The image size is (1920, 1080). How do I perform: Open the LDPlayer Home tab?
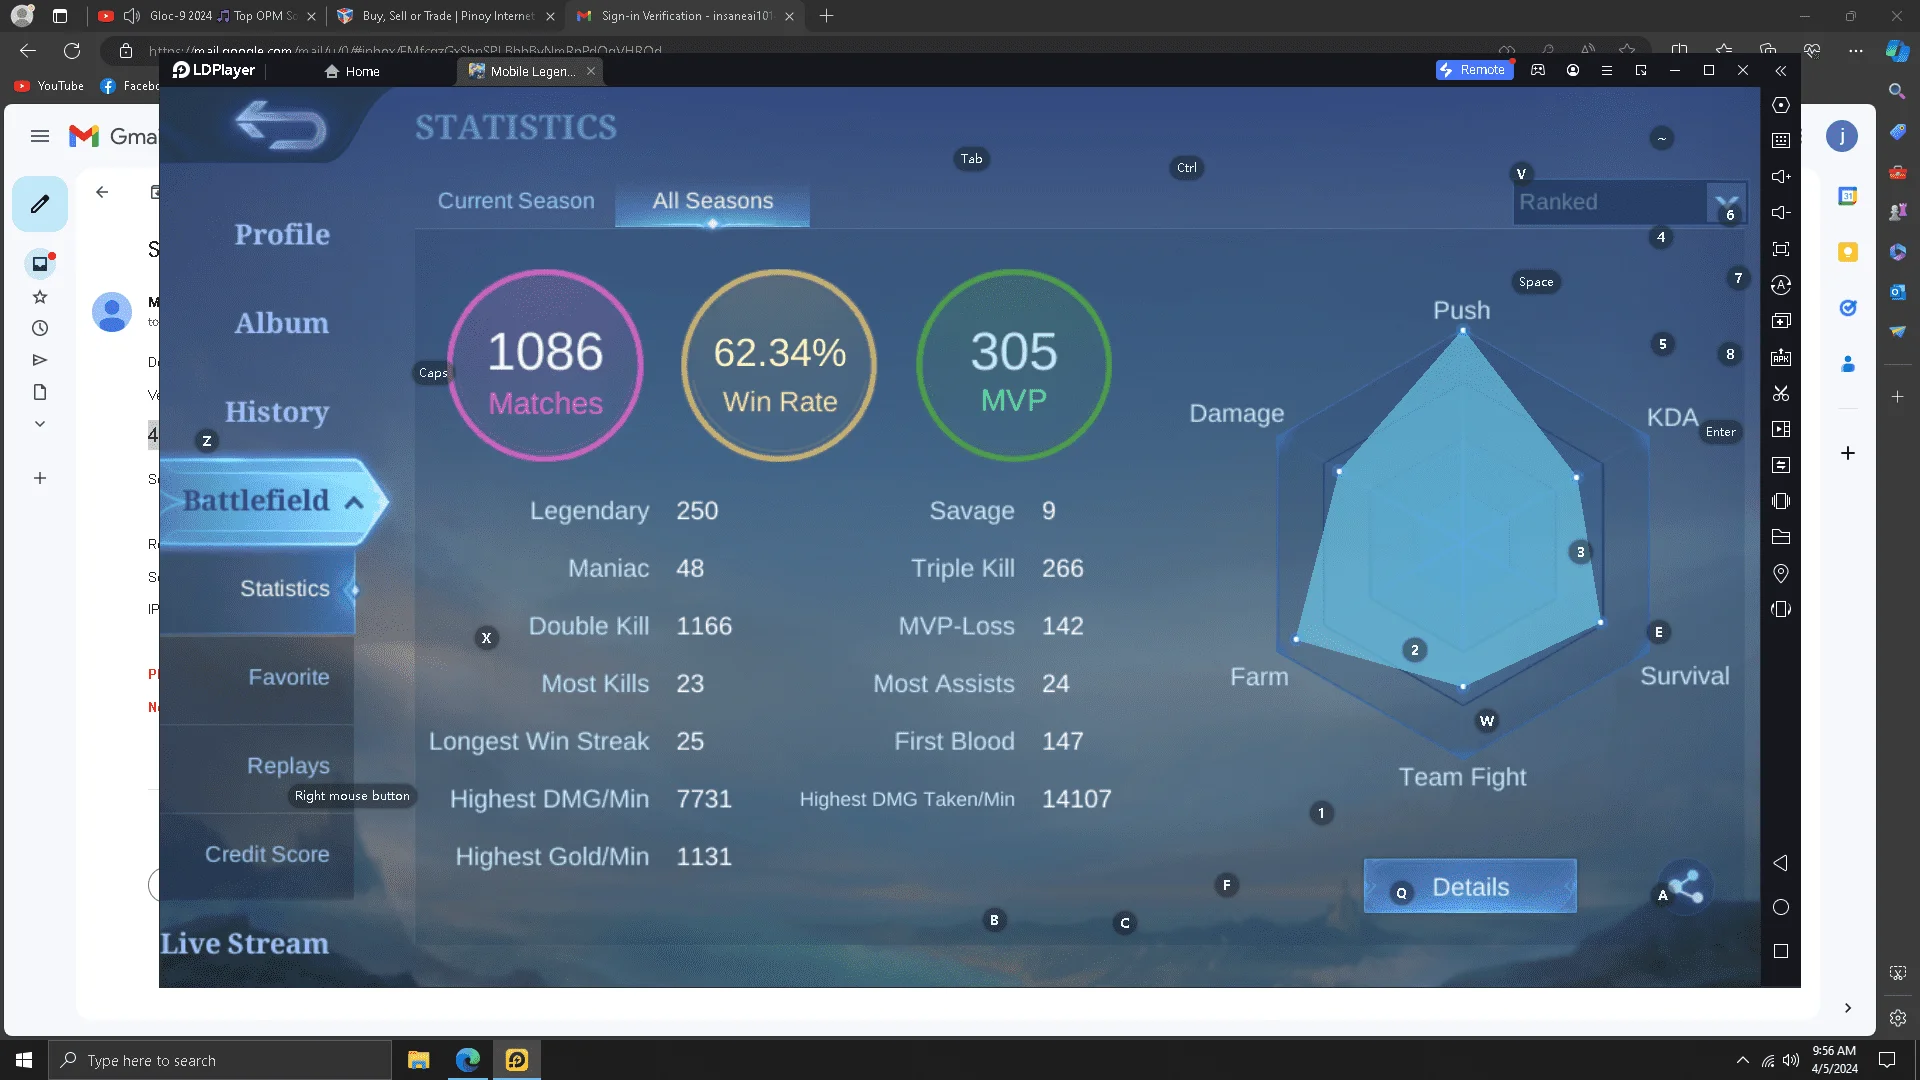point(352,71)
